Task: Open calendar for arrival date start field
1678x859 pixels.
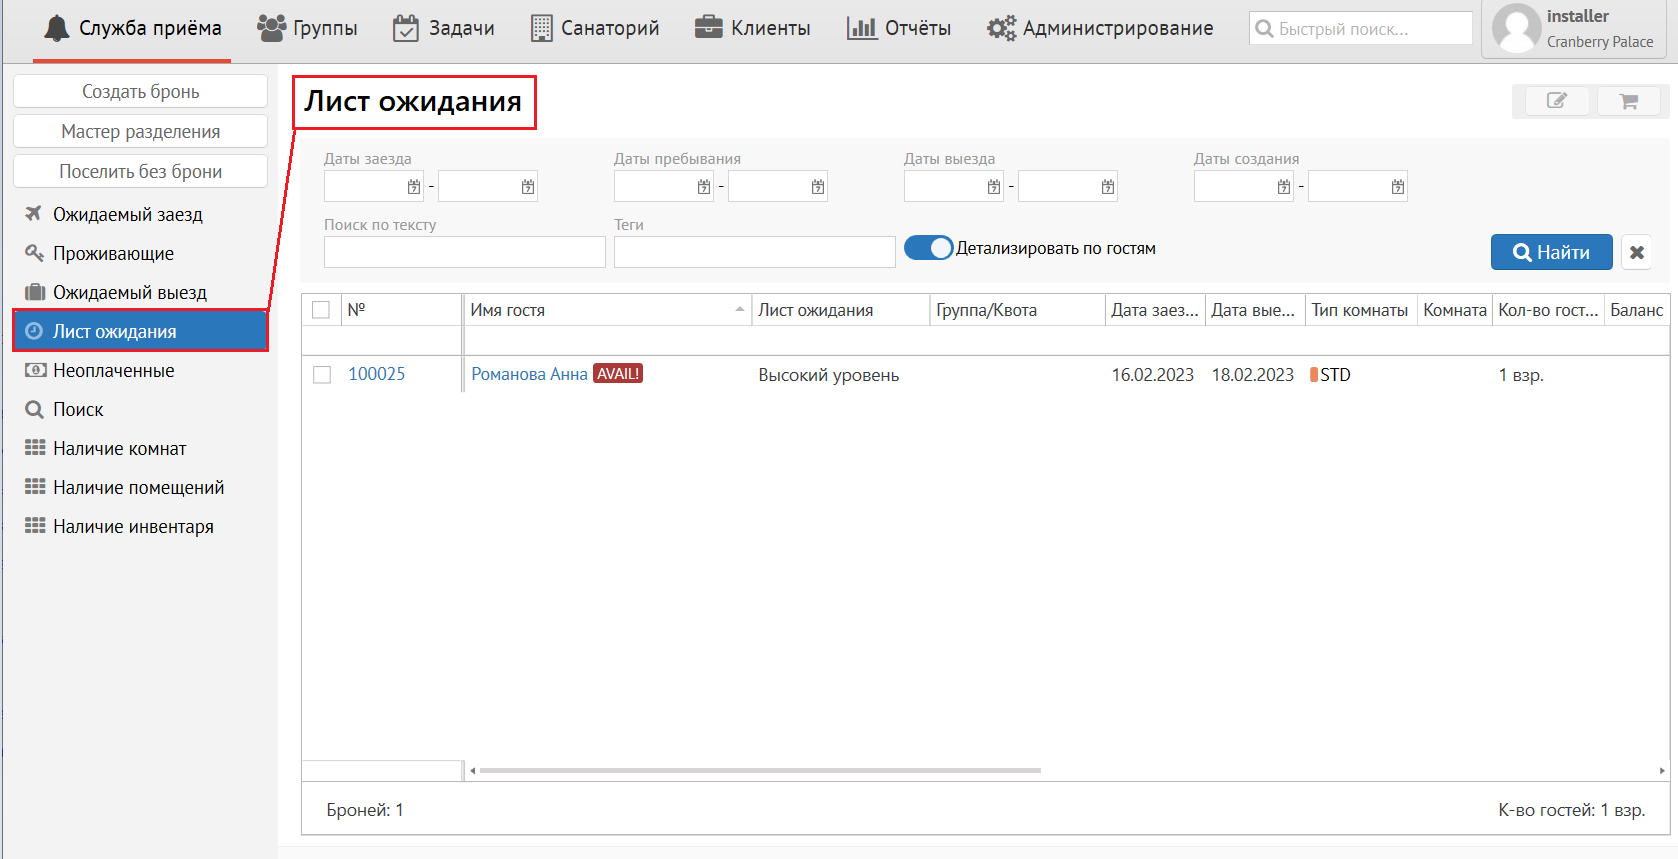Action: pos(414,187)
